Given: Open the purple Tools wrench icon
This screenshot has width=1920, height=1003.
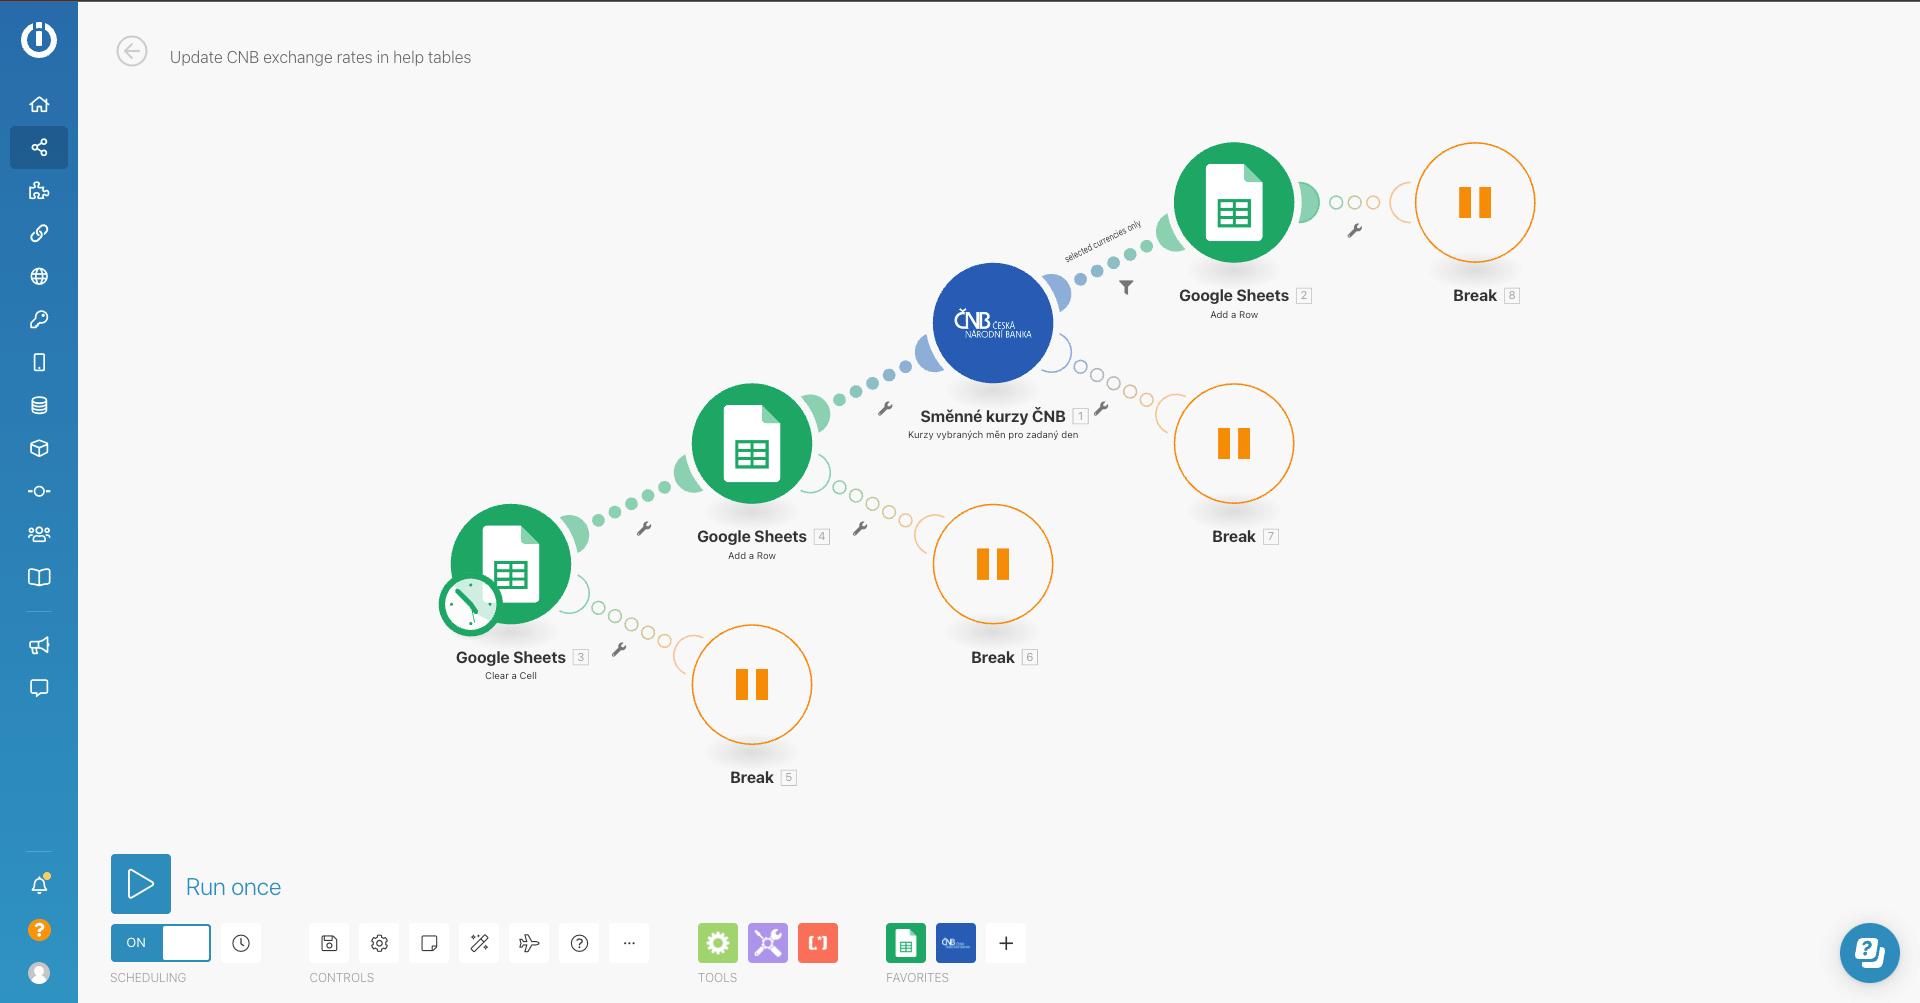Looking at the screenshot, I should pyautogui.click(x=768, y=943).
